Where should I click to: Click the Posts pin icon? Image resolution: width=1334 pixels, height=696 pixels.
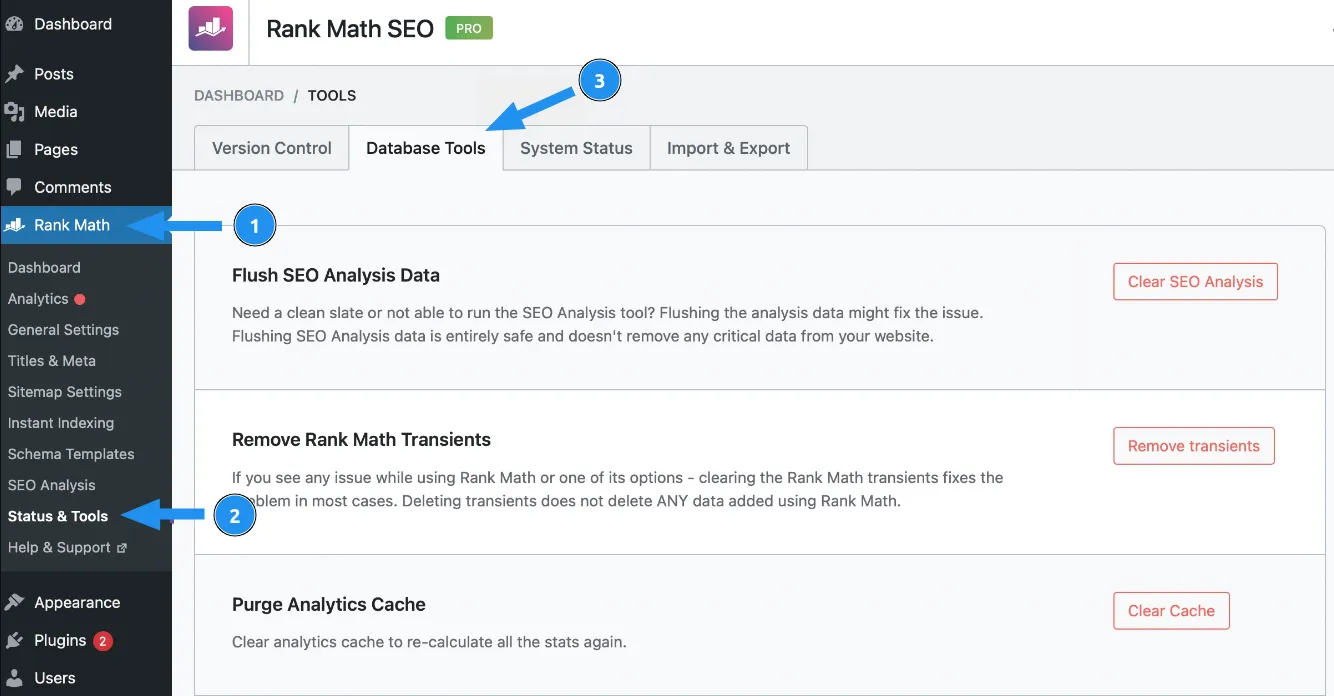coord(14,74)
